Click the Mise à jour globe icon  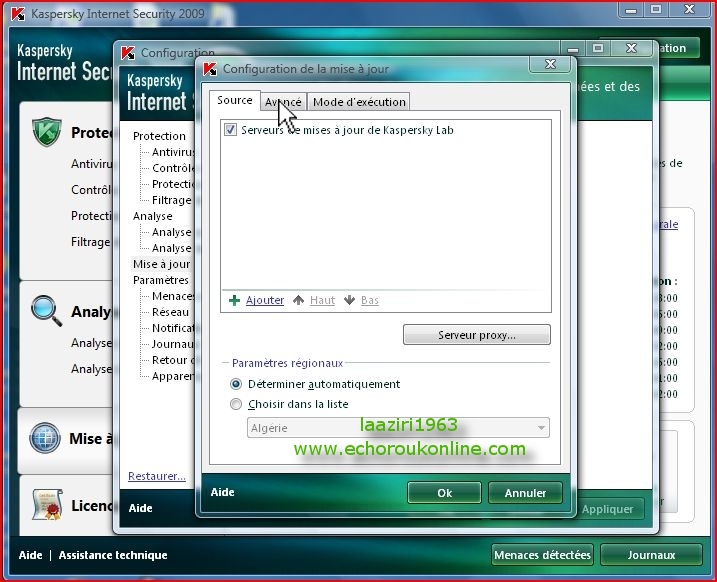[x=46, y=438]
